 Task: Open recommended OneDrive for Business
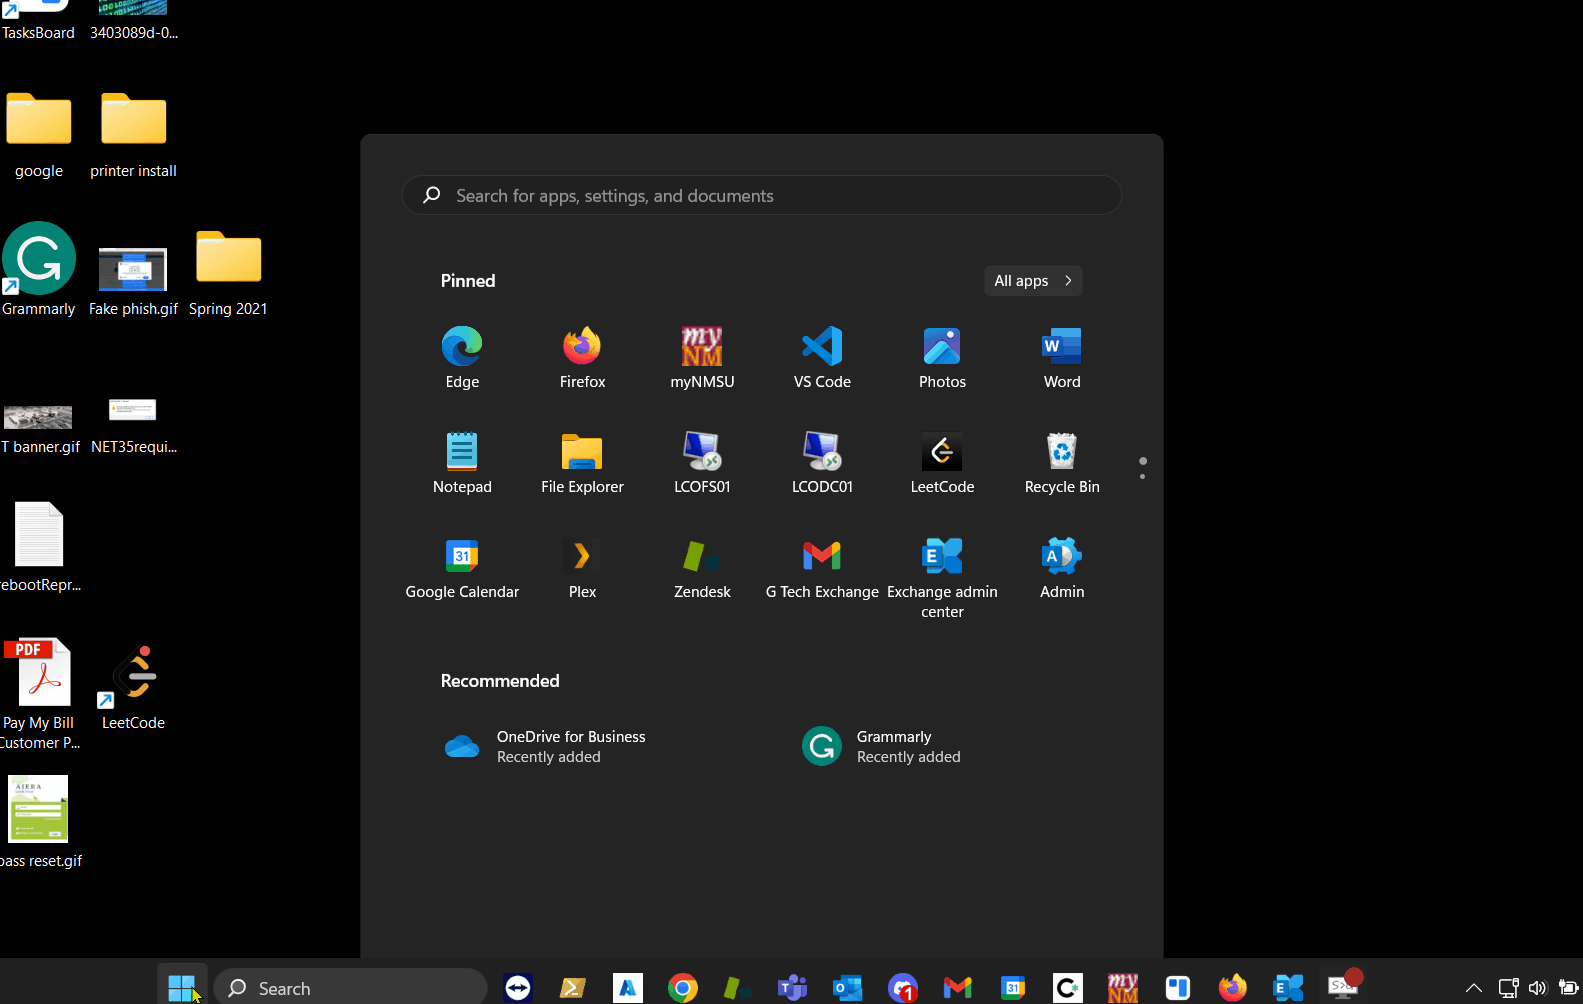click(x=545, y=746)
